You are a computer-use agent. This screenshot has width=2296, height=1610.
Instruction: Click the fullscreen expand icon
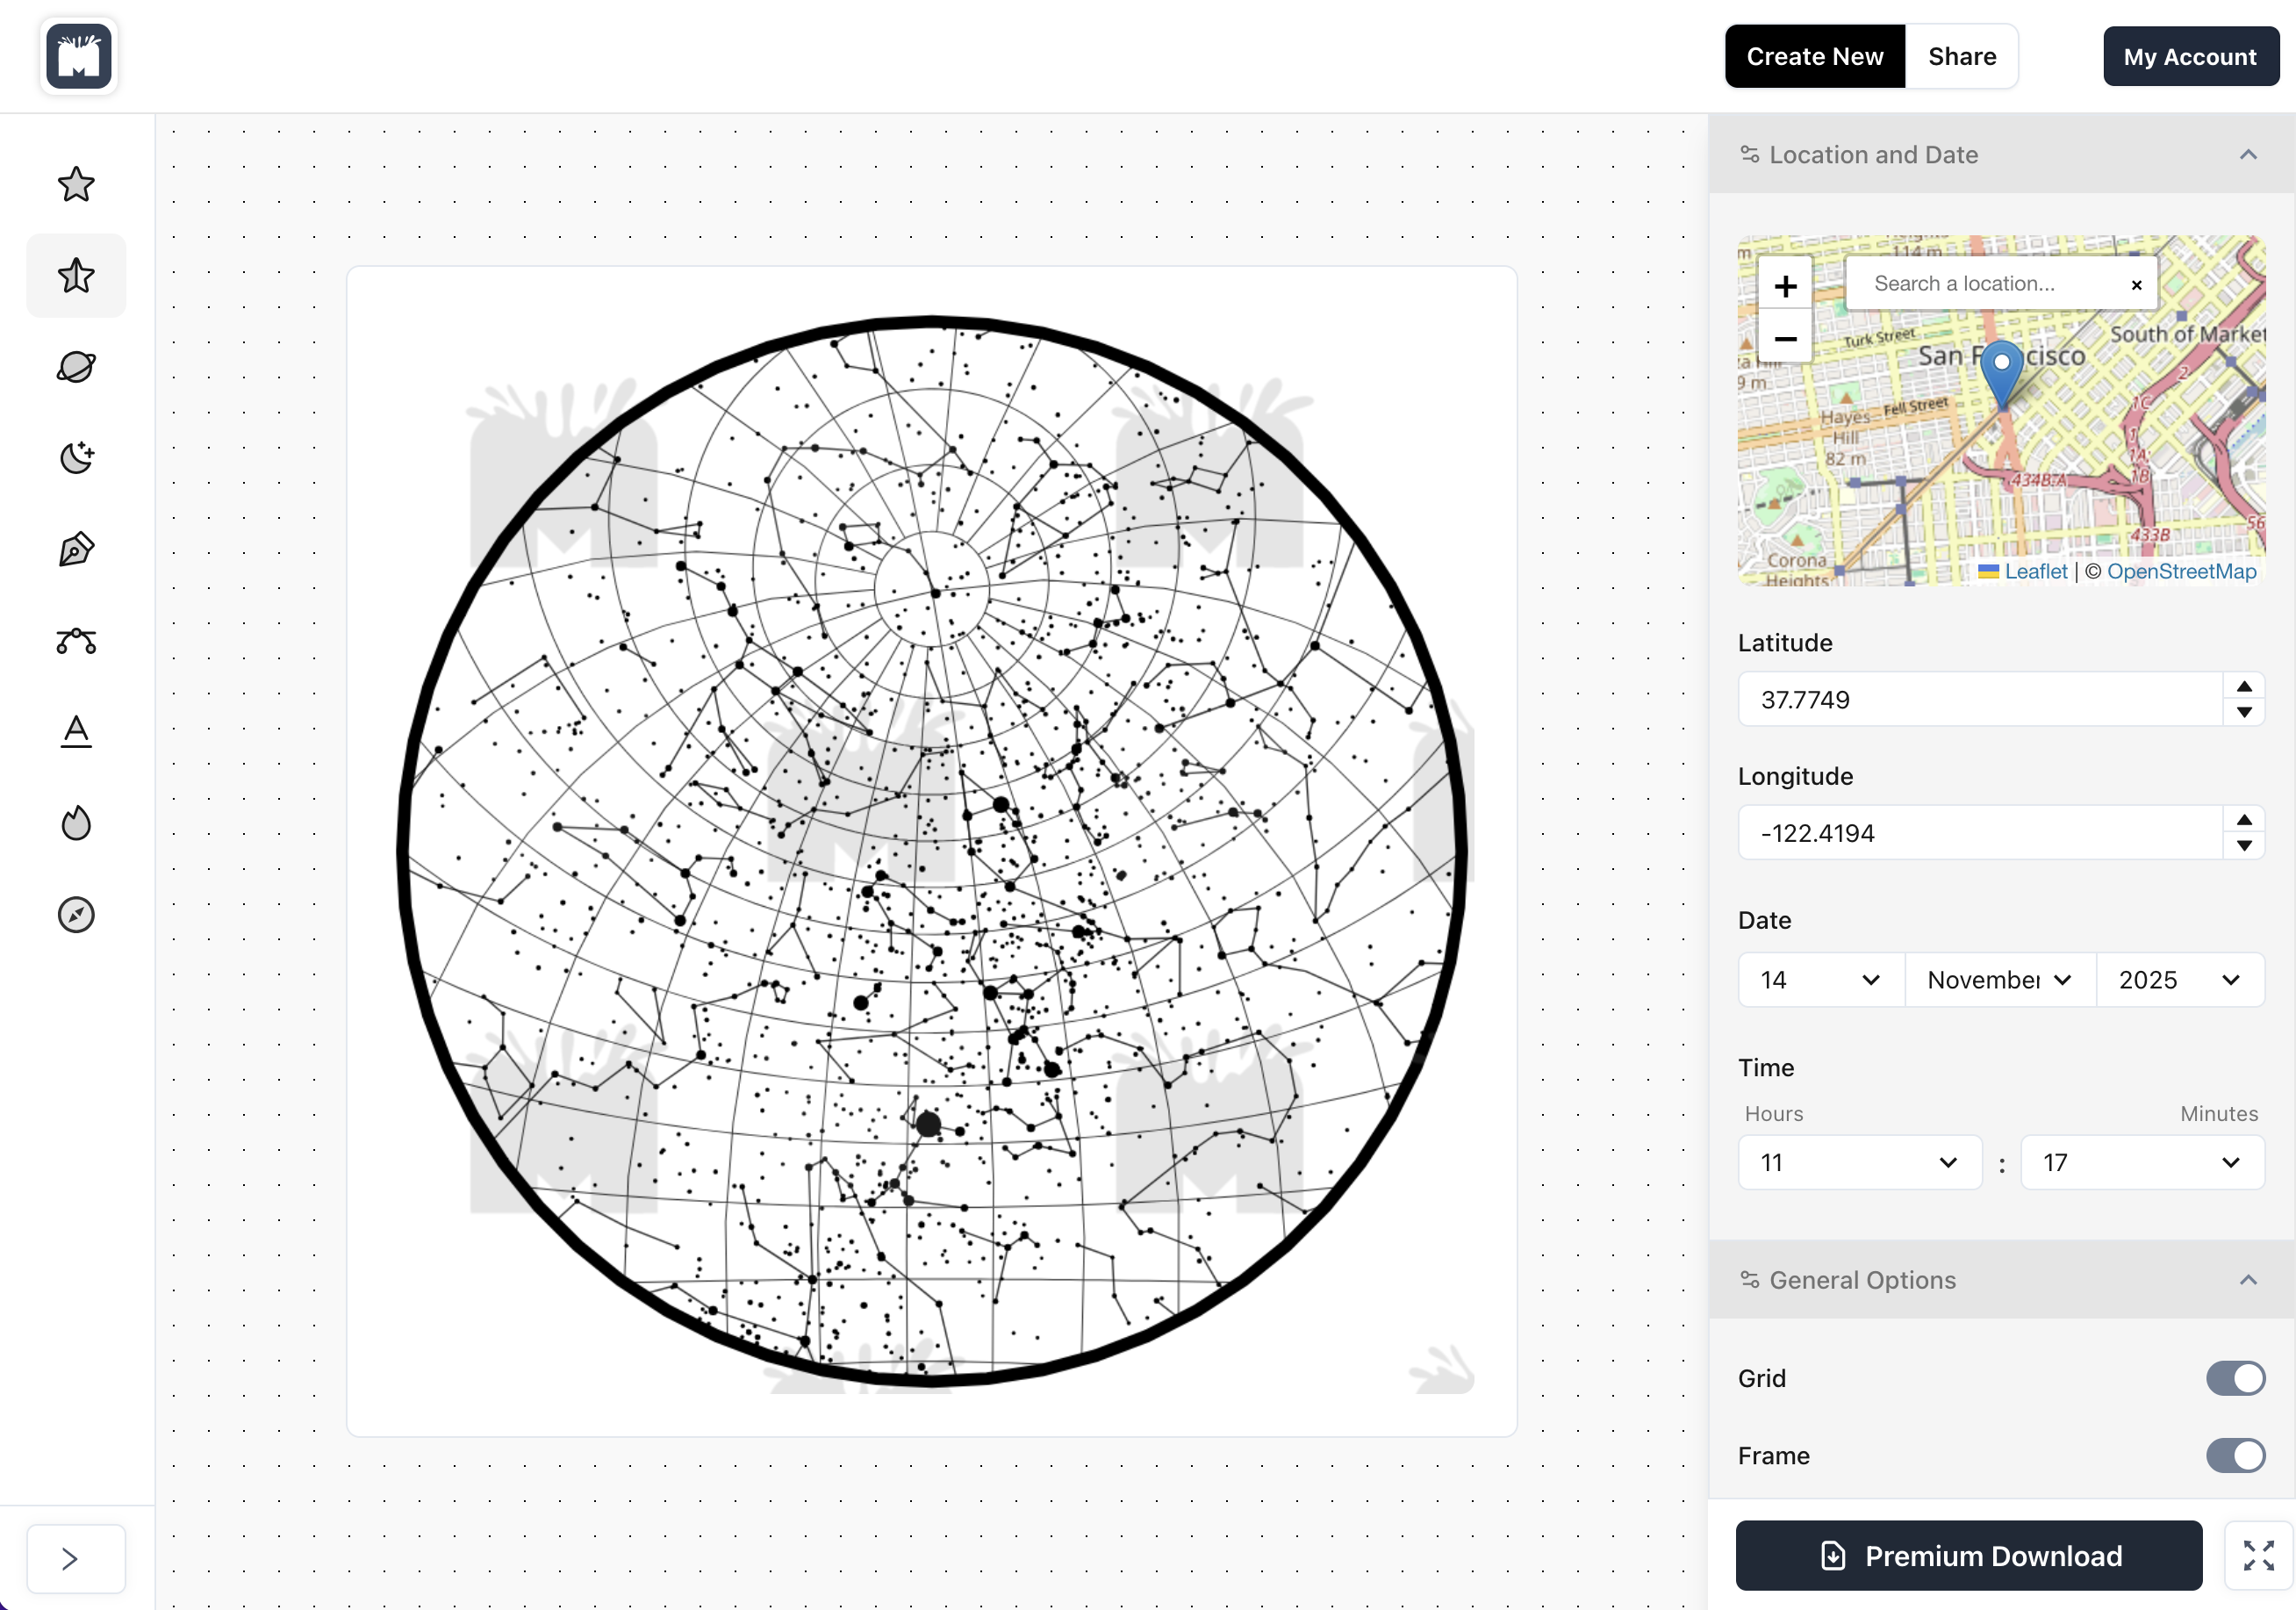pyautogui.click(x=2257, y=1555)
